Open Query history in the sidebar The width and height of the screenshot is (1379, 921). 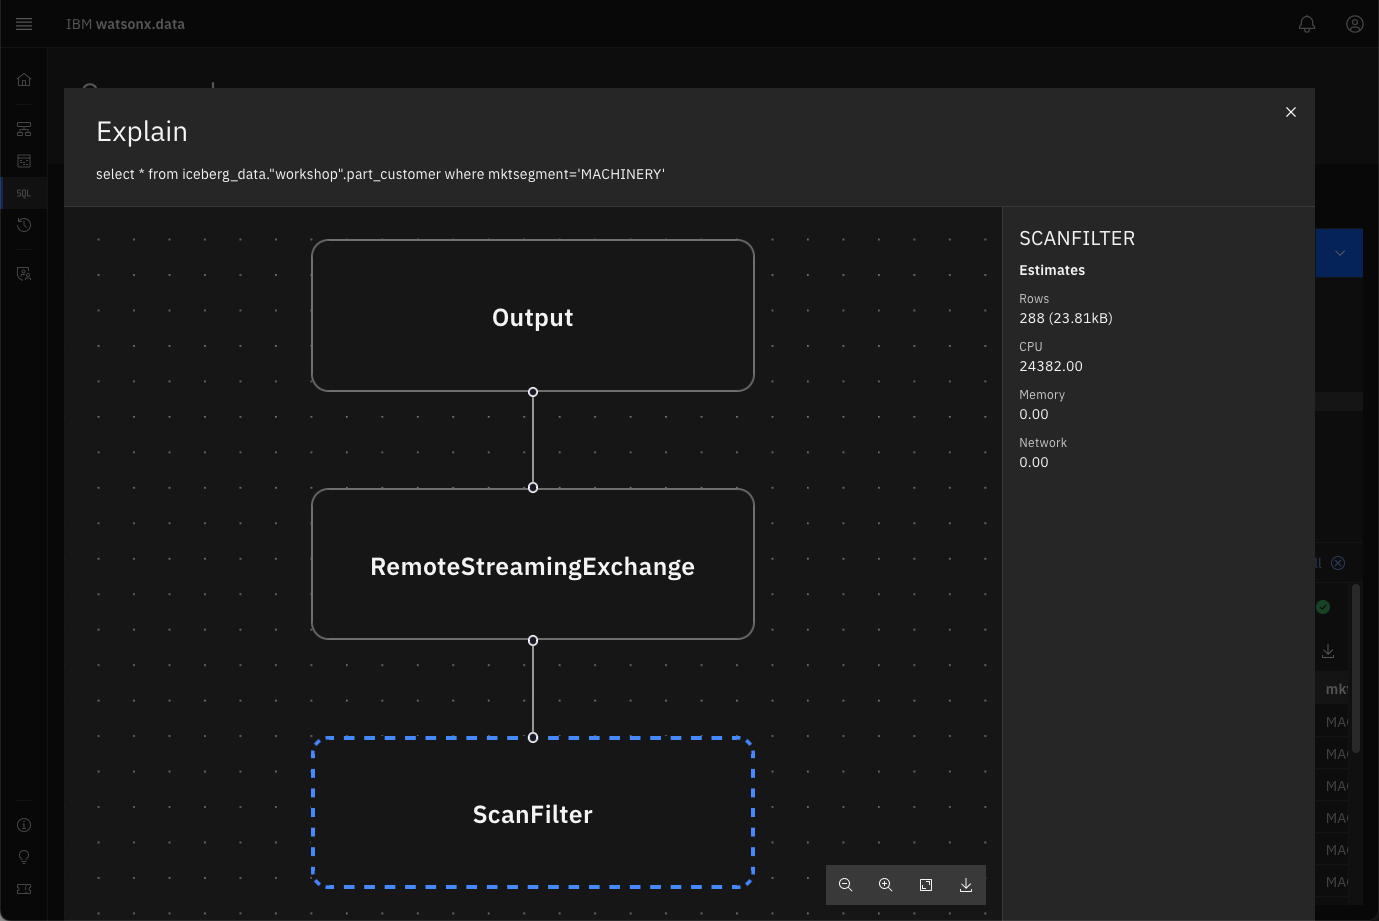[x=24, y=225]
